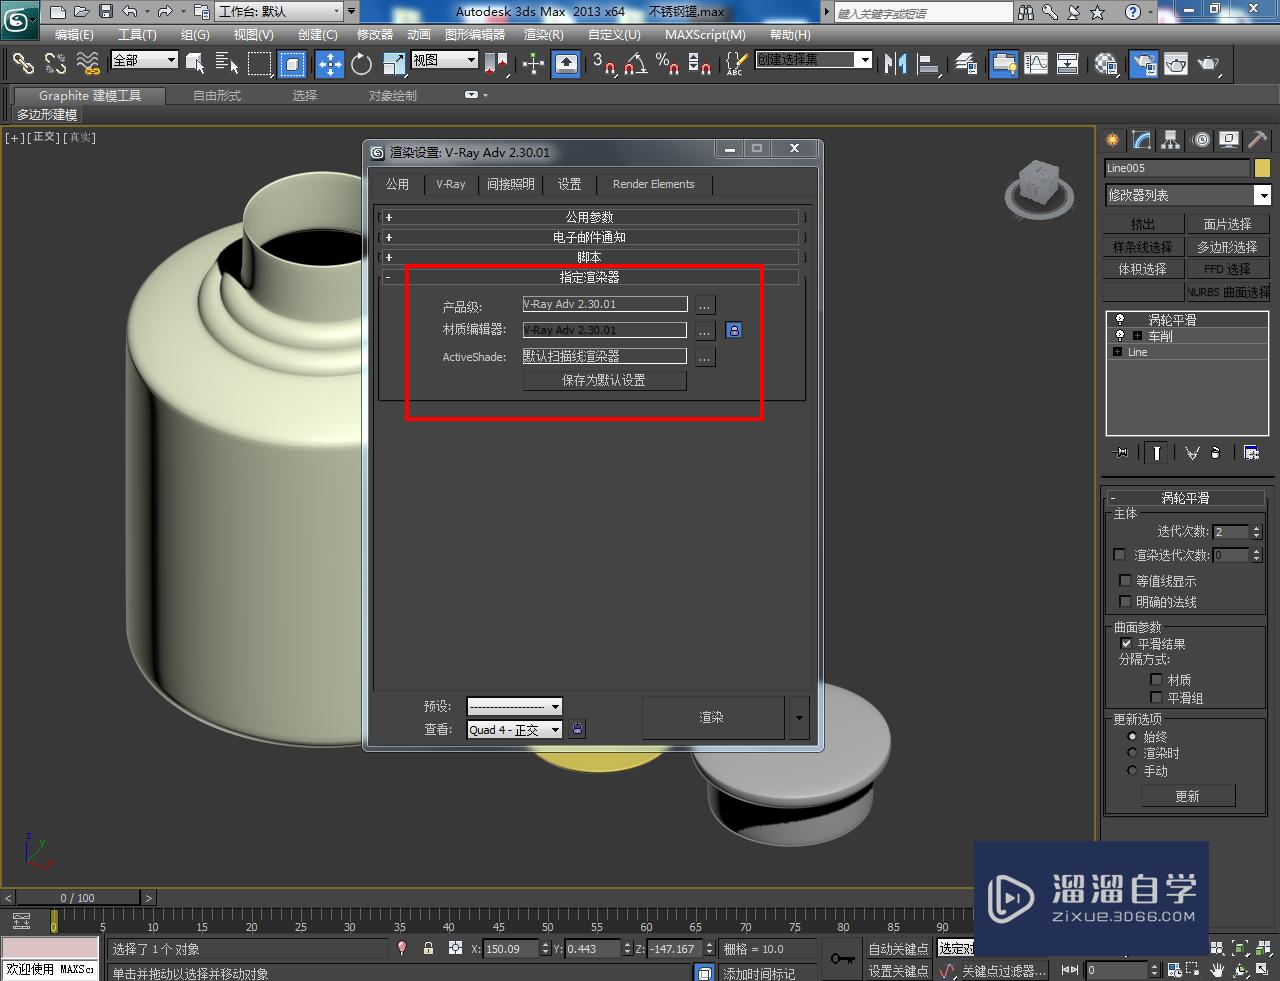Click the Mirror tool icon
The height and width of the screenshot is (981, 1280).
point(895,64)
